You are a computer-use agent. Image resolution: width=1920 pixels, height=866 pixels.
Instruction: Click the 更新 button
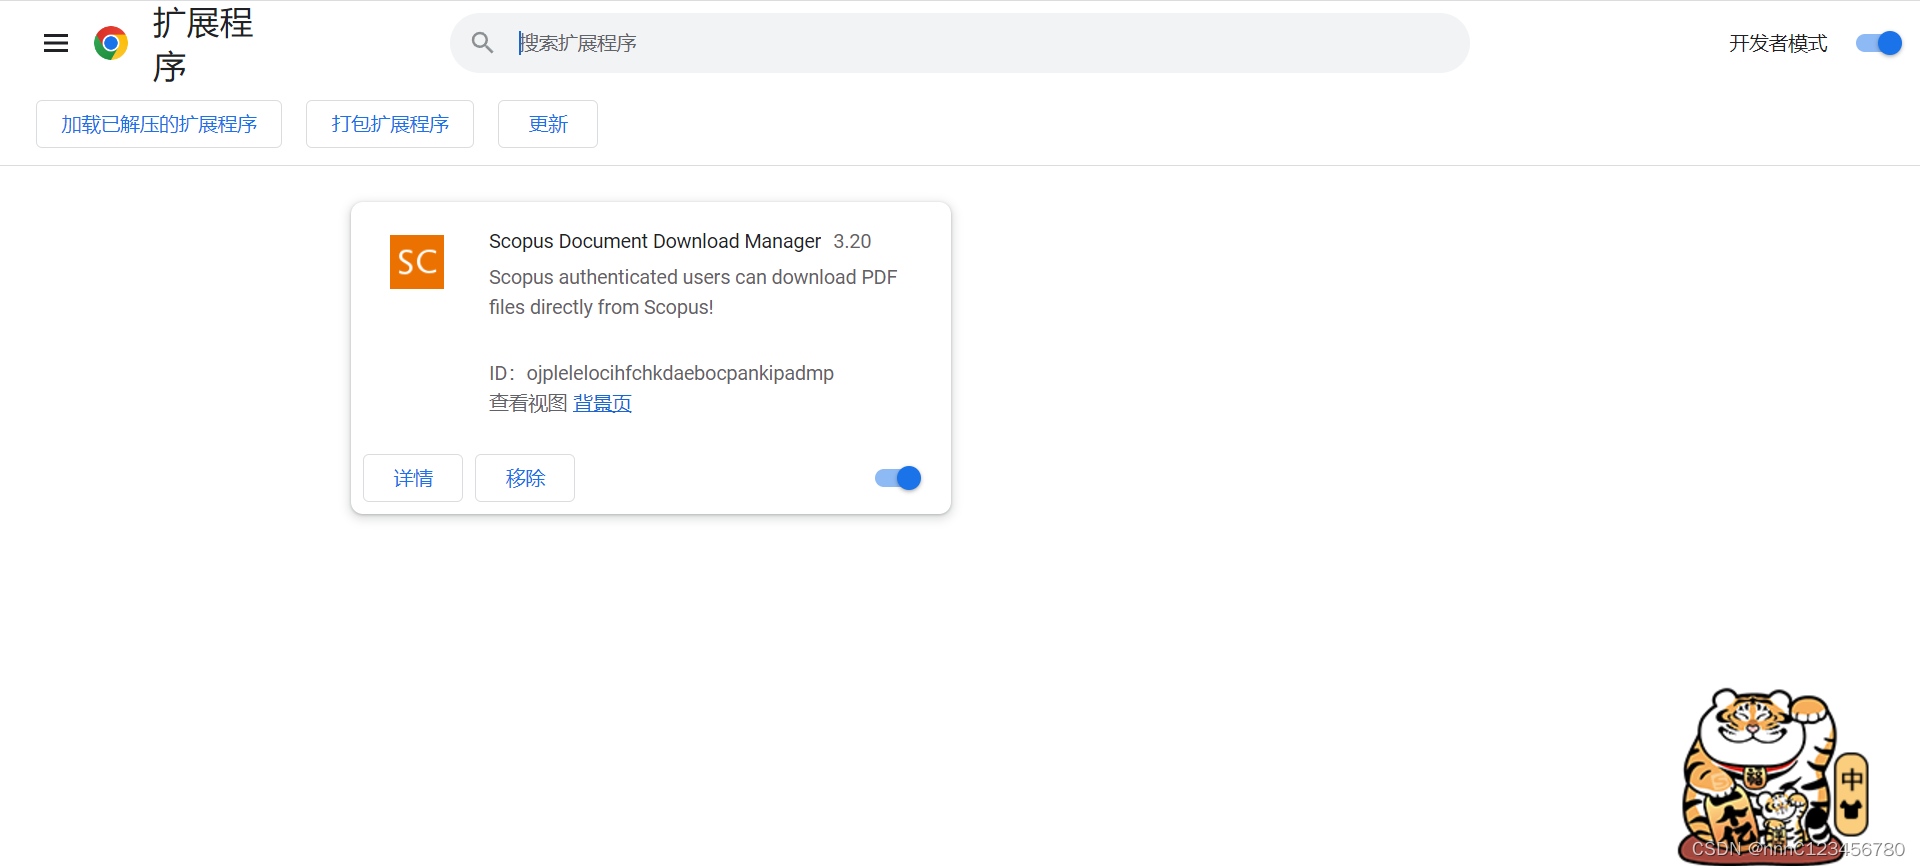(x=548, y=124)
